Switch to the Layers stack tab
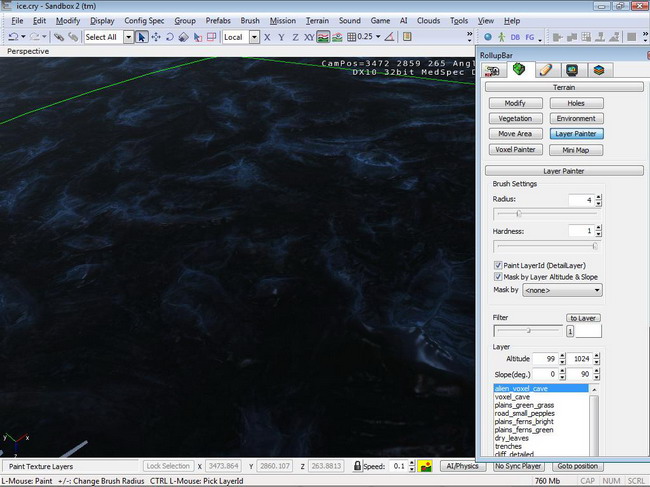 599,70
